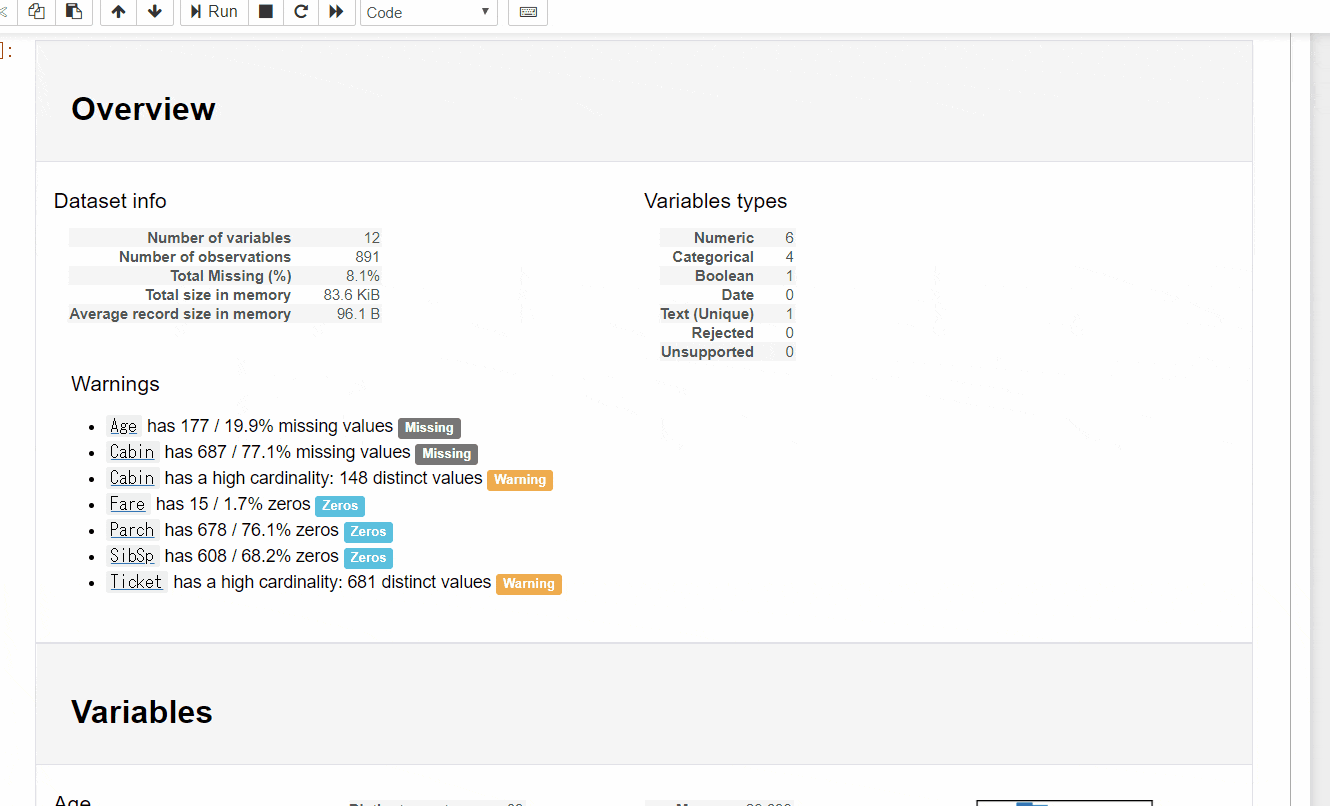Click the Dataset info title
Image resolution: width=1330 pixels, height=806 pixels.
110,201
